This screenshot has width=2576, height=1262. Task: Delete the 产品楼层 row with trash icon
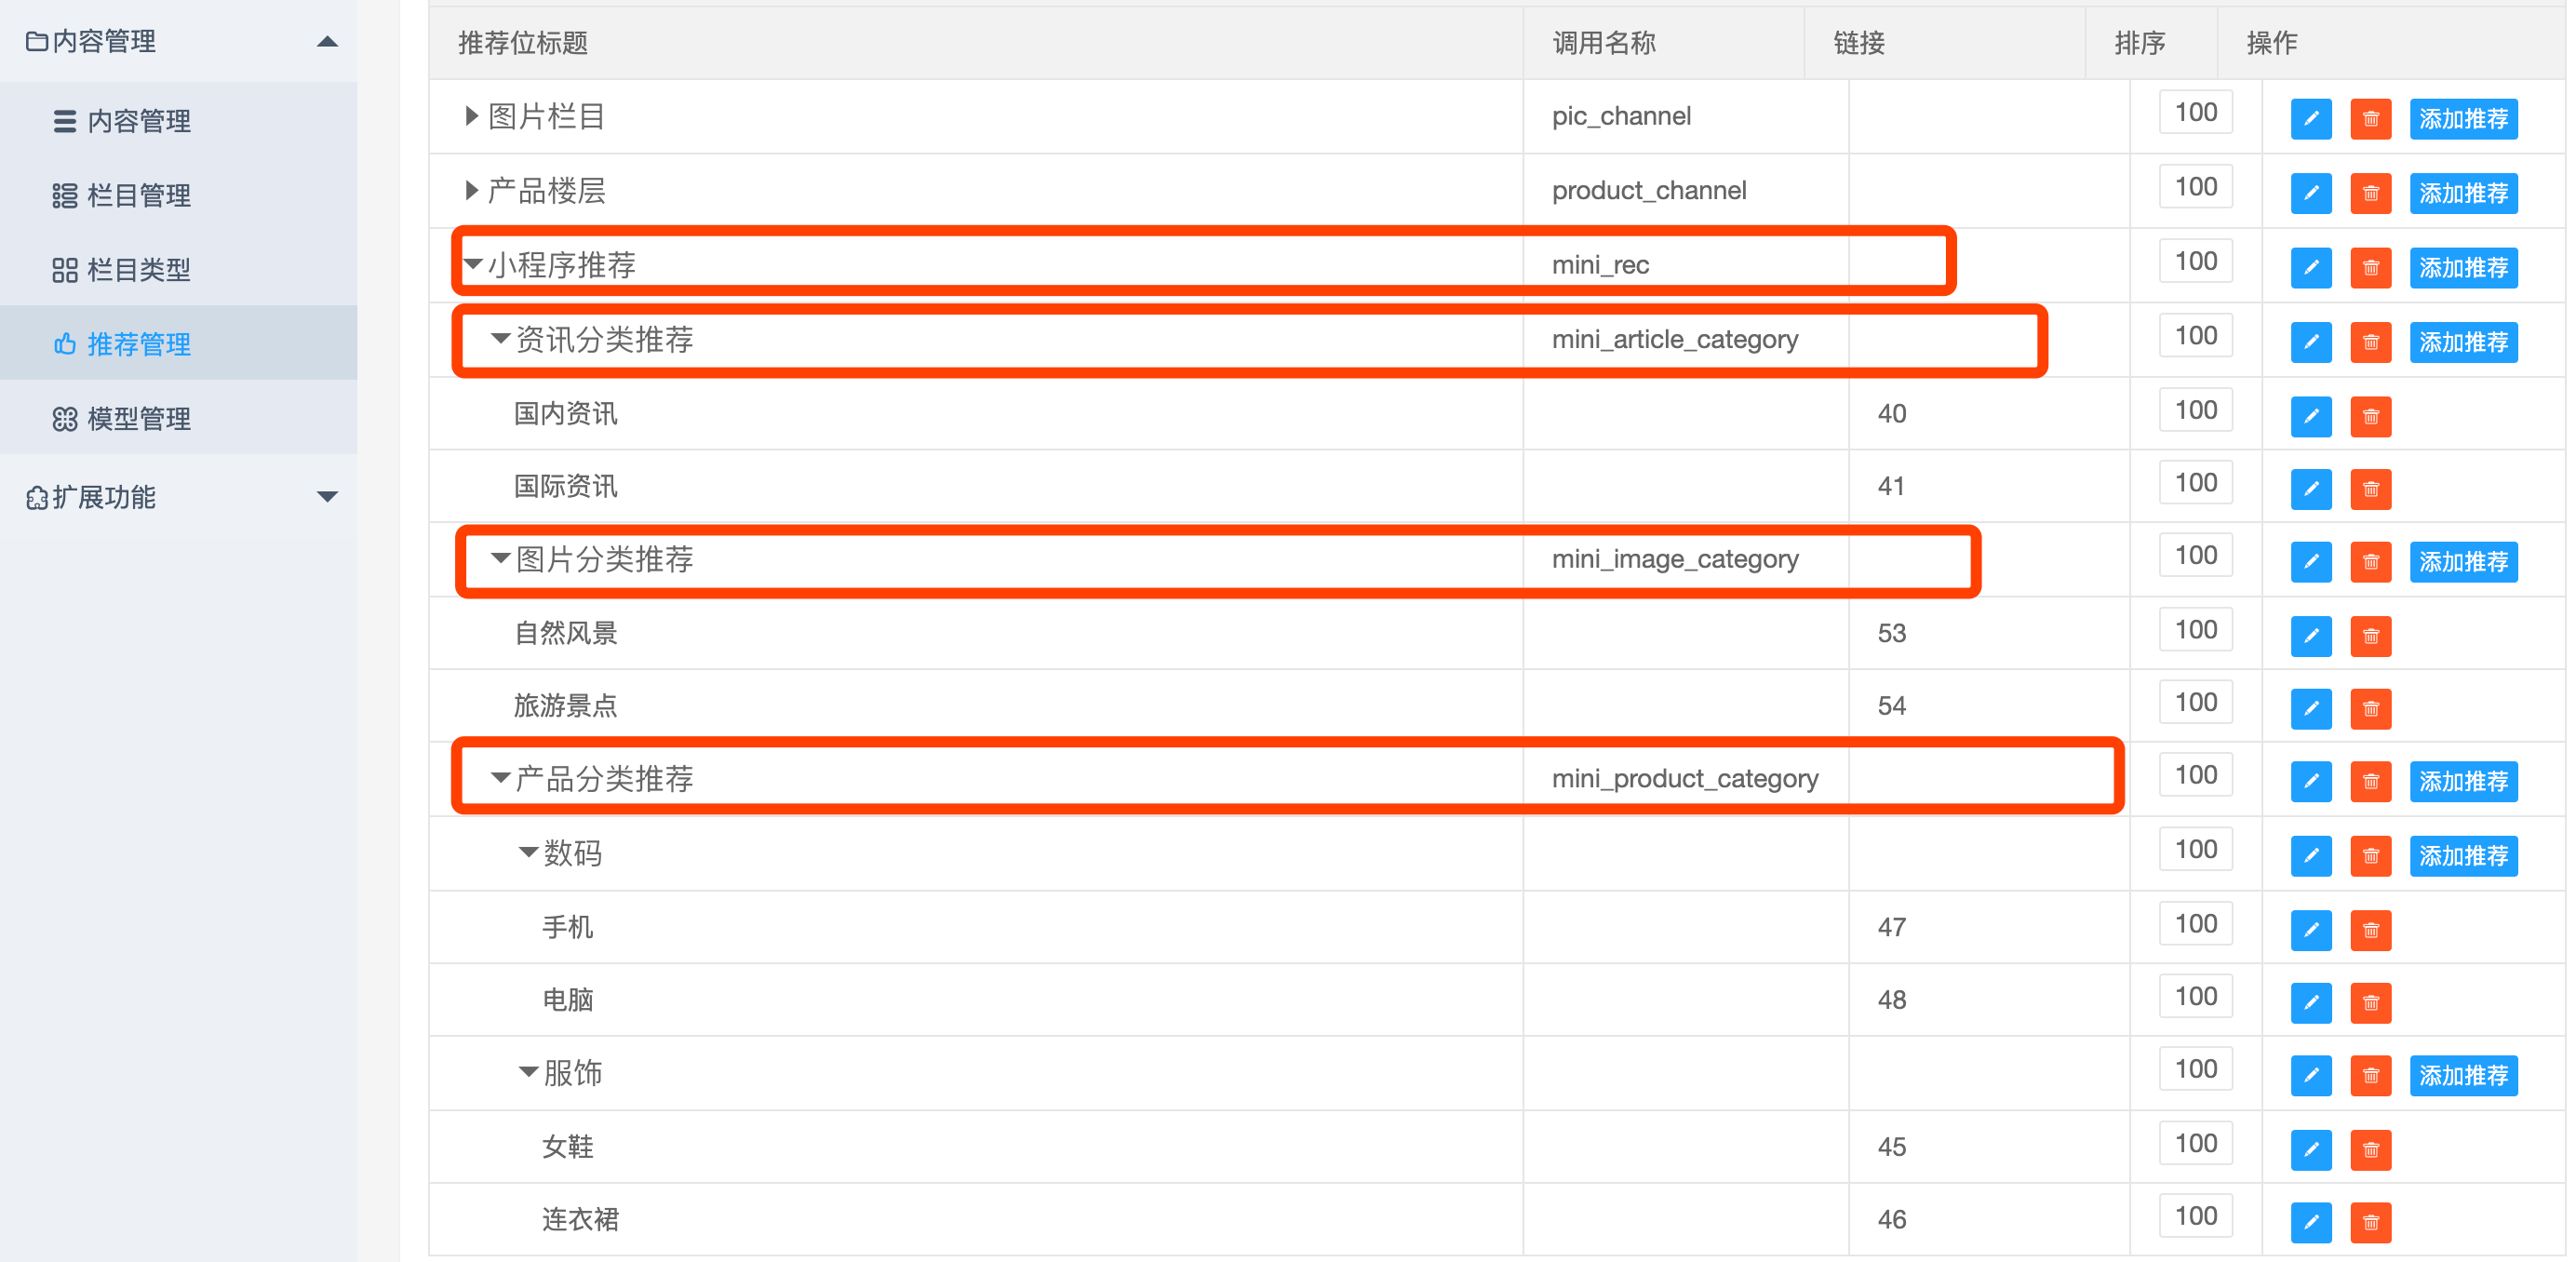pyautogui.click(x=2370, y=193)
